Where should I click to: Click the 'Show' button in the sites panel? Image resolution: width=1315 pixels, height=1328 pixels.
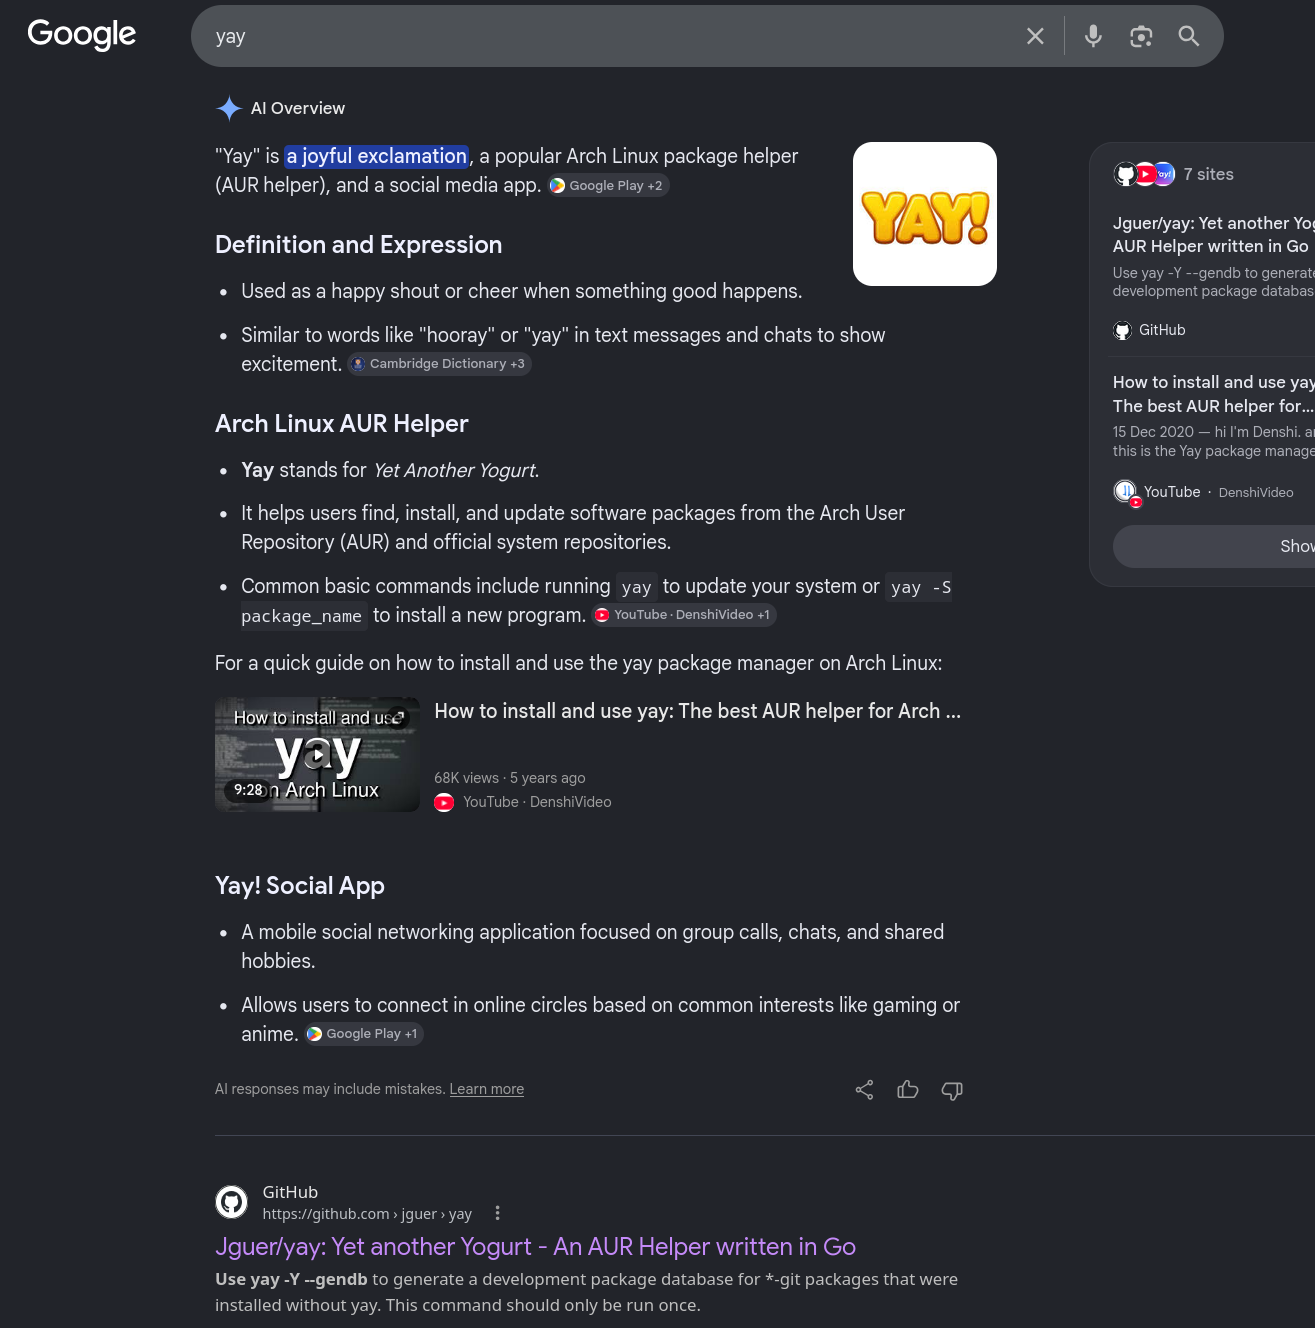tap(1214, 546)
